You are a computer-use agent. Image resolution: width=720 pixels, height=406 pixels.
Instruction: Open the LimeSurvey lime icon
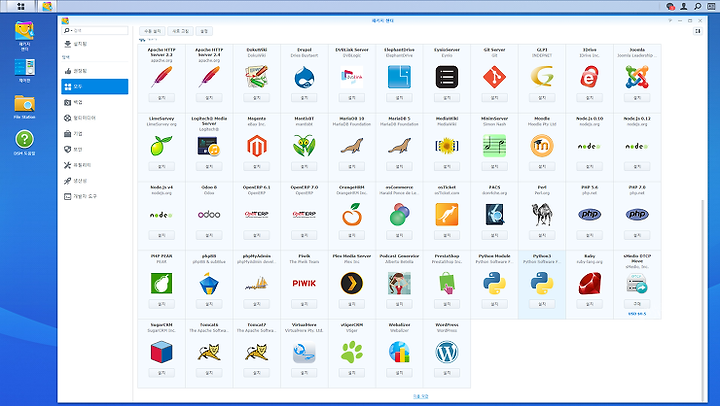point(162,146)
